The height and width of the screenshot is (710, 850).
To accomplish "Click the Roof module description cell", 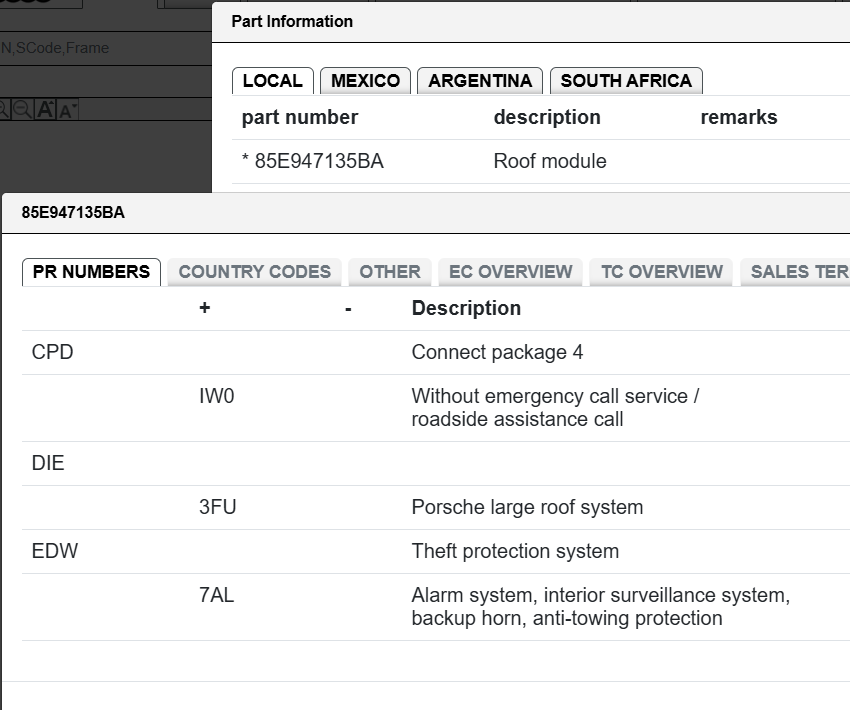I will (550, 162).
